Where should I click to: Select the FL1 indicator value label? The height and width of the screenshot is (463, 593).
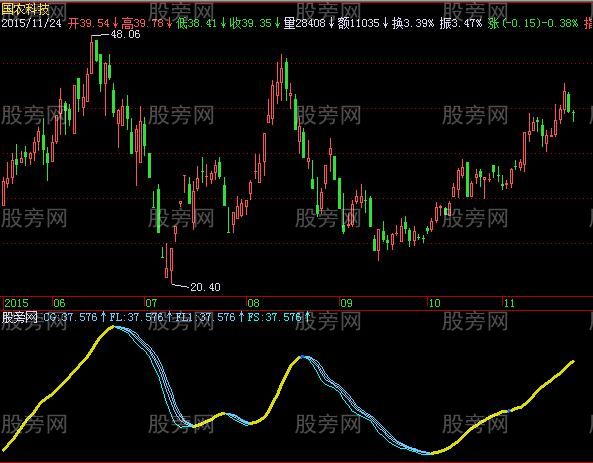coord(205,317)
